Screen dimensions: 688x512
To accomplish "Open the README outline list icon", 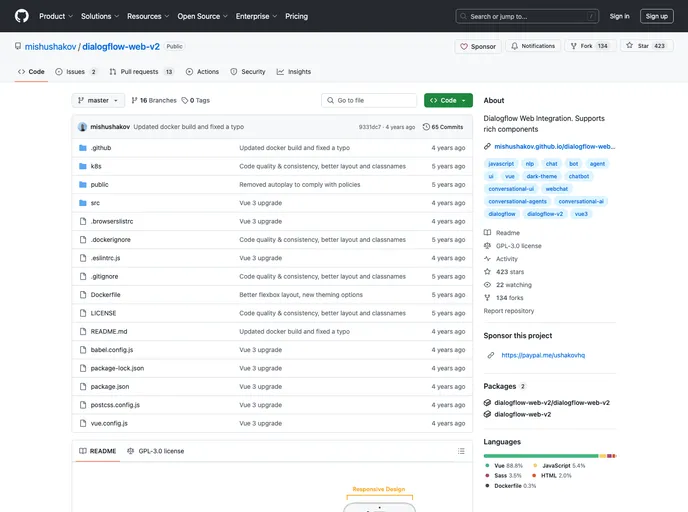I will click(x=461, y=451).
